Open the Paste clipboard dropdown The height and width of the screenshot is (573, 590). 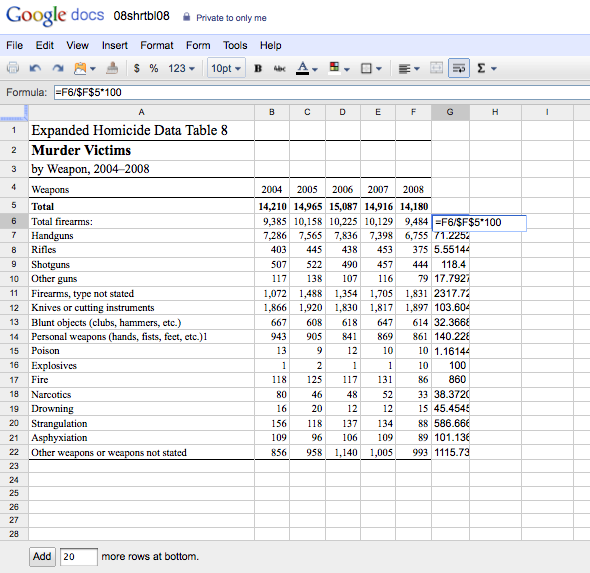(x=85, y=68)
